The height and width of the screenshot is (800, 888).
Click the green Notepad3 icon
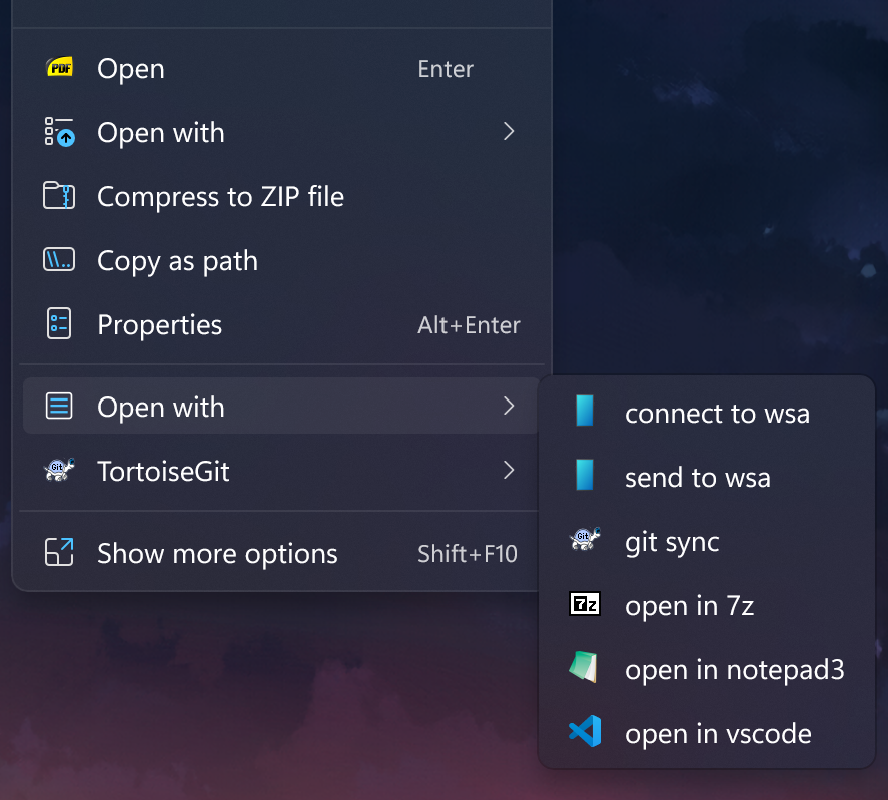point(584,667)
